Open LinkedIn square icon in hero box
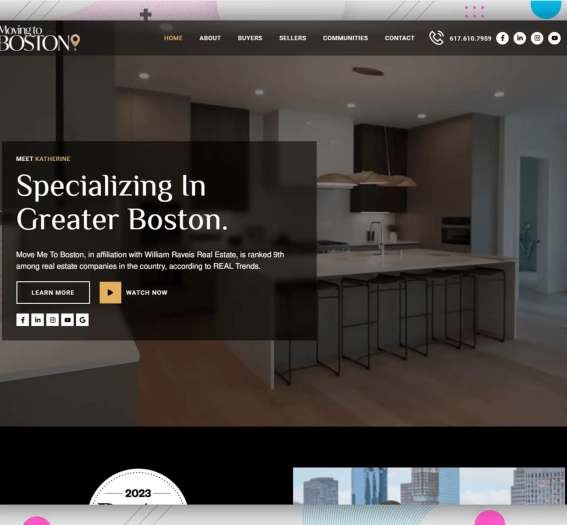 [x=38, y=320]
